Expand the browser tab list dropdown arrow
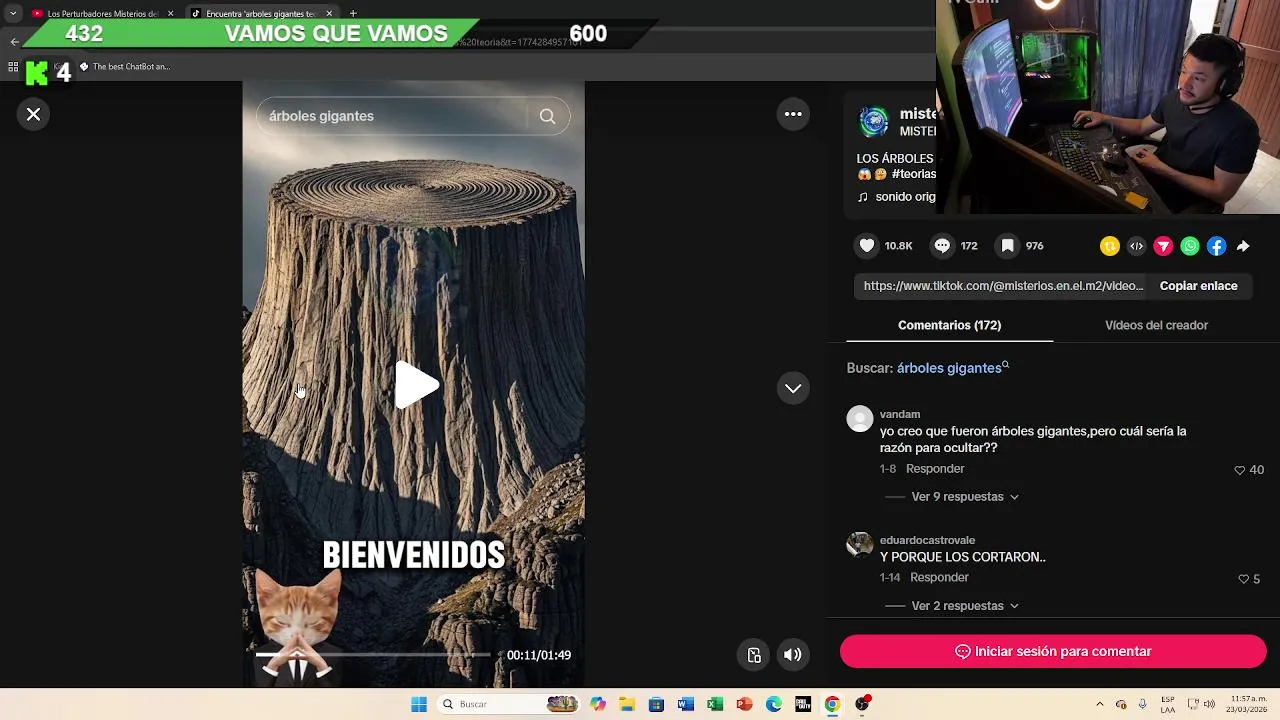This screenshot has height=720, width=1280. [13, 13]
